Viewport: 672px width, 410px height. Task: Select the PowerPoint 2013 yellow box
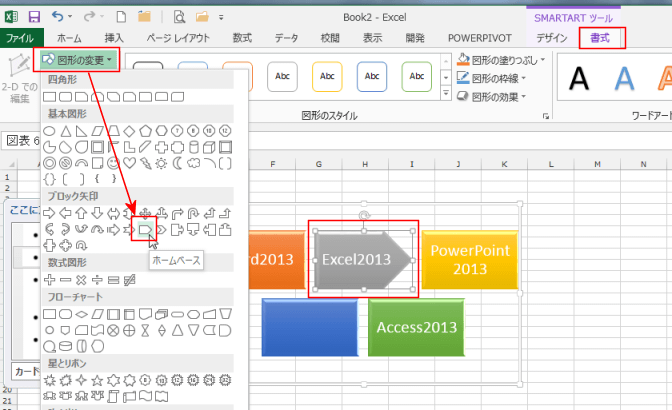tap(470, 260)
